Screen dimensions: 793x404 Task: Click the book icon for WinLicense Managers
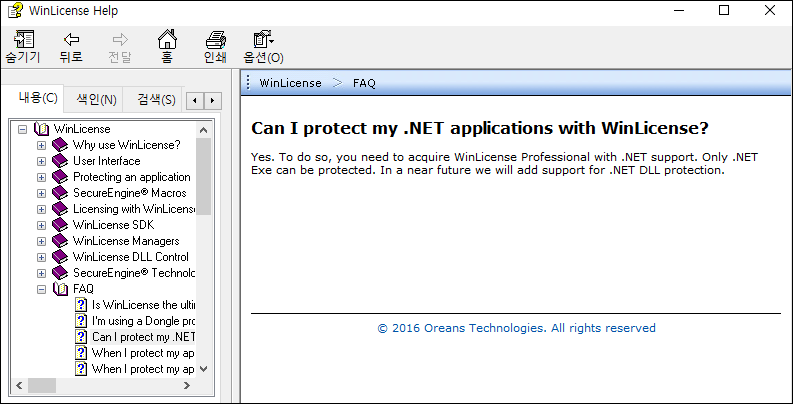coord(60,241)
